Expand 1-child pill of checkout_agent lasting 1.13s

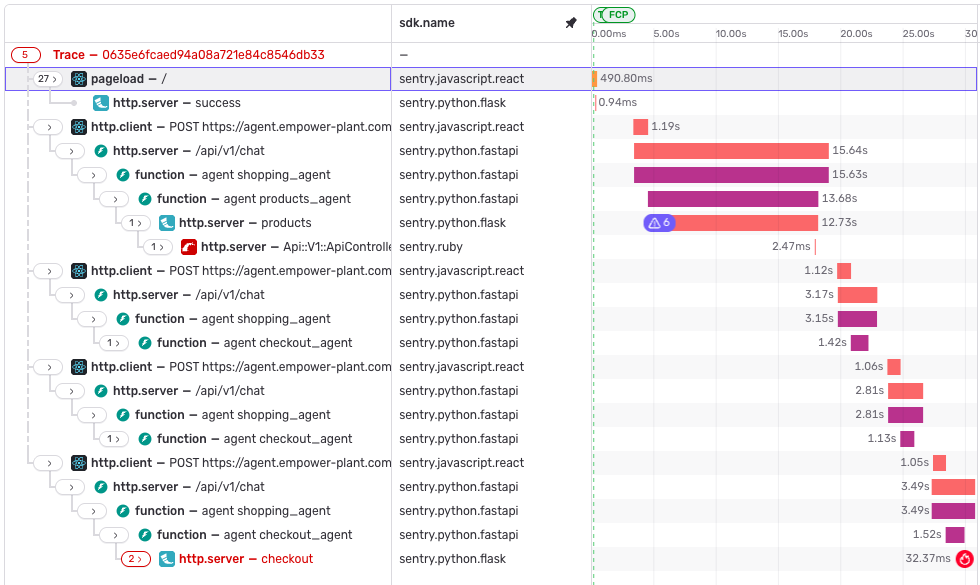pos(113,439)
